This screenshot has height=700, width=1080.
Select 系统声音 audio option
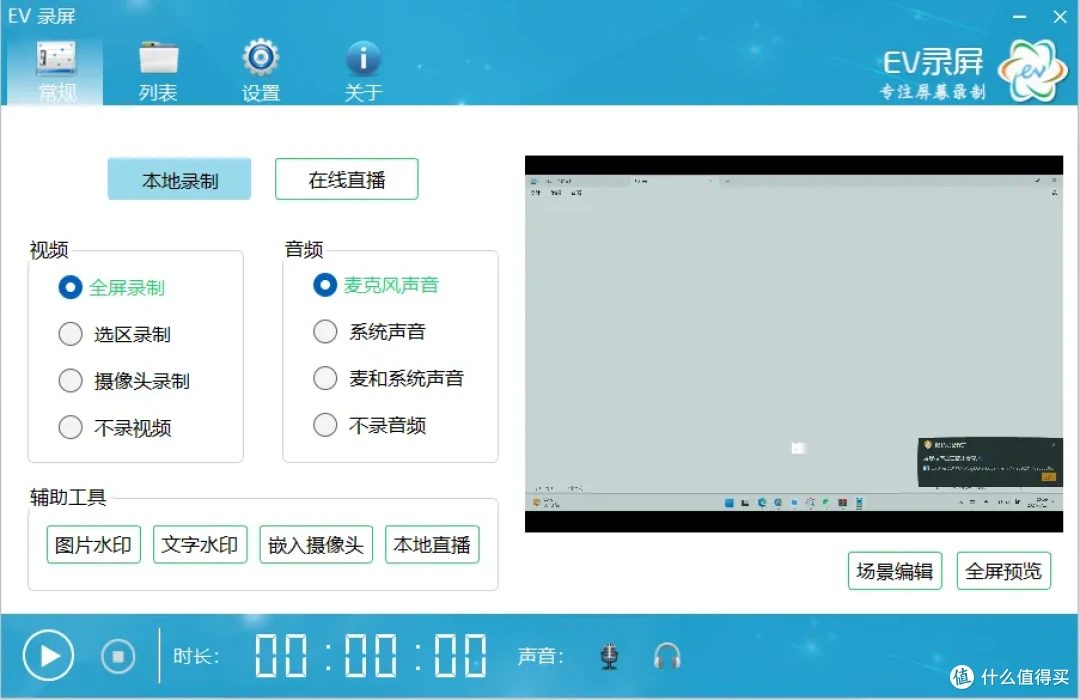pyautogui.click(x=370, y=331)
